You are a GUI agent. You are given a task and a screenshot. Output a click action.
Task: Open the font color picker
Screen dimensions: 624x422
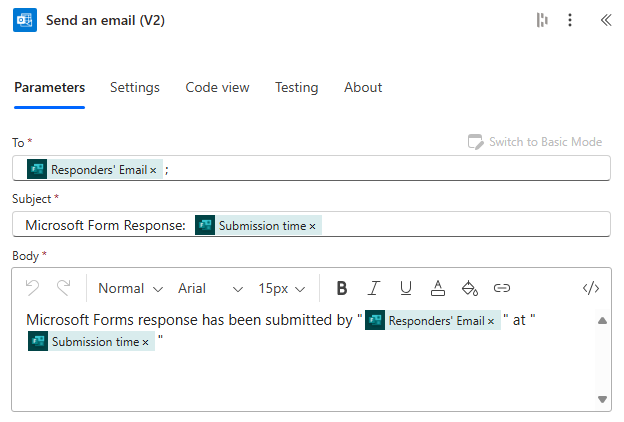(x=437, y=289)
